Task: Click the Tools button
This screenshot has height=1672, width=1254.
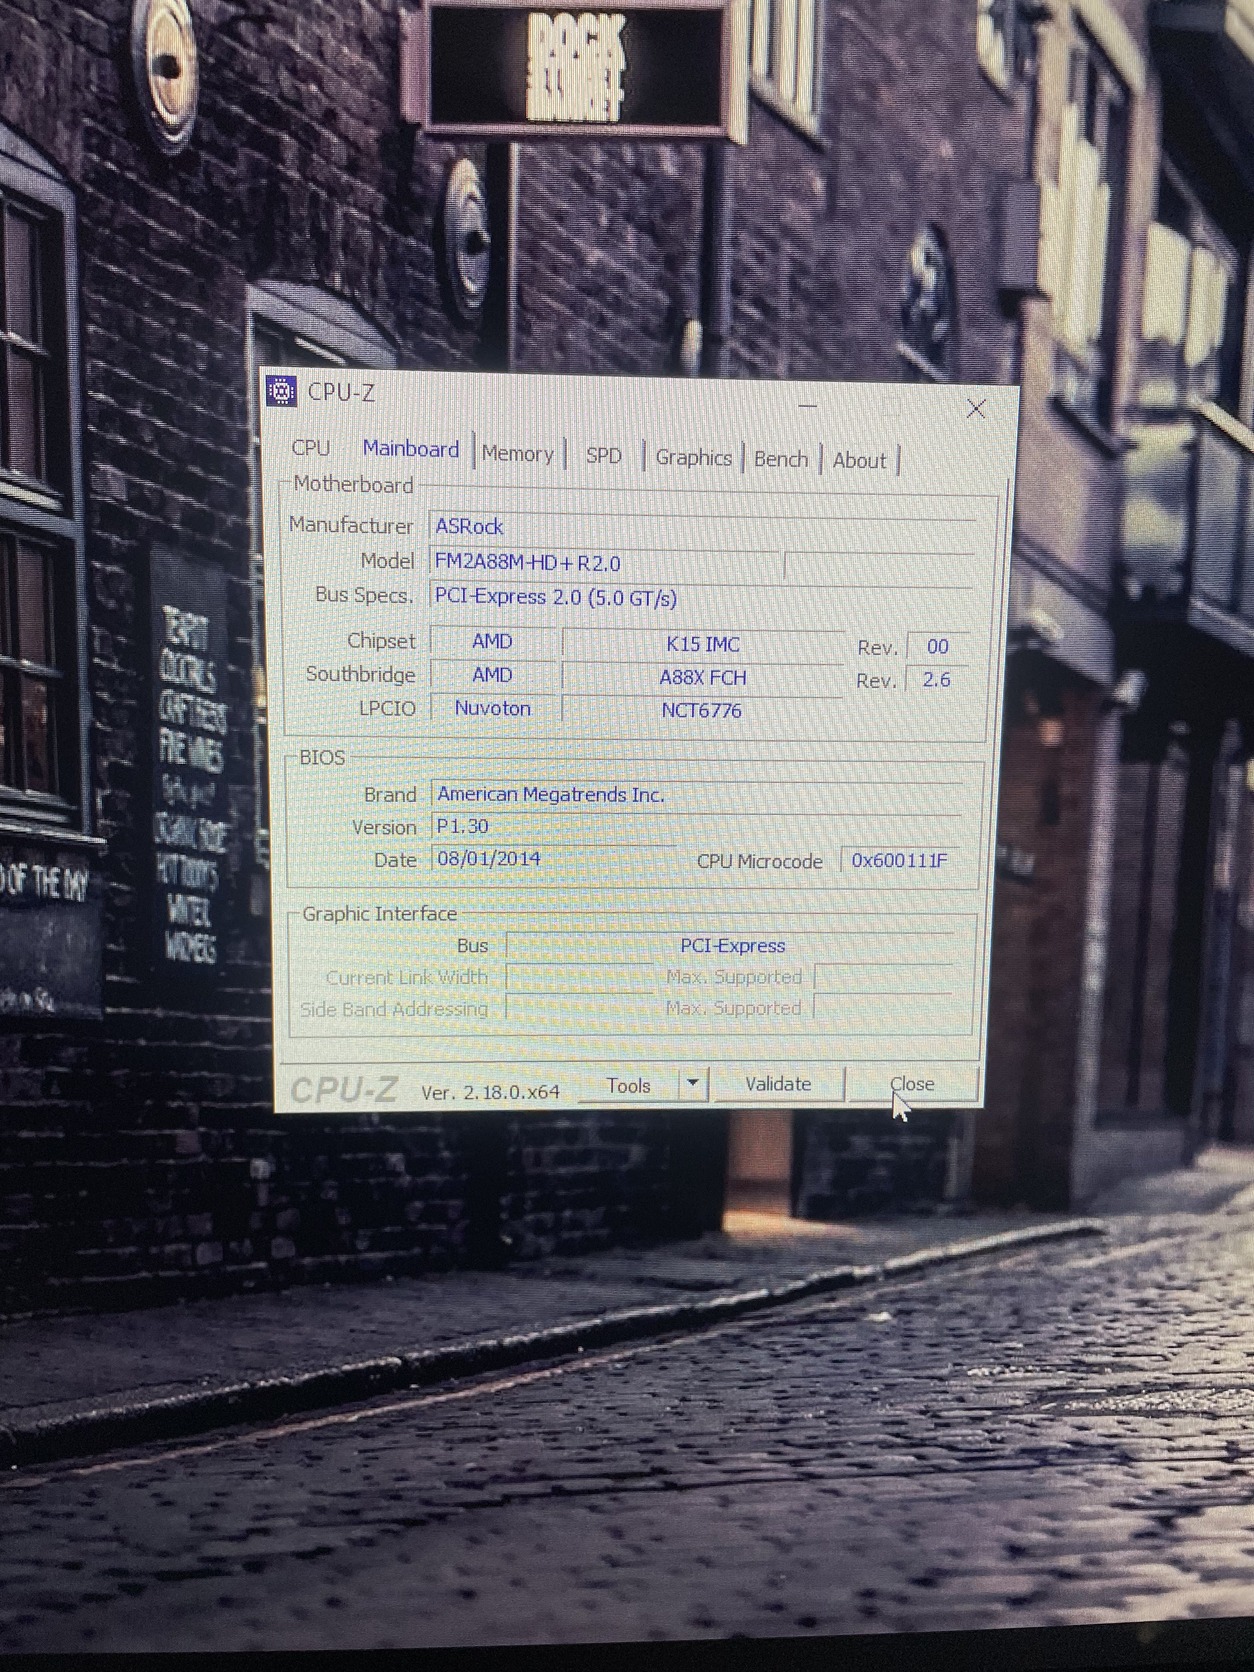Action: (x=628, y=1085)
